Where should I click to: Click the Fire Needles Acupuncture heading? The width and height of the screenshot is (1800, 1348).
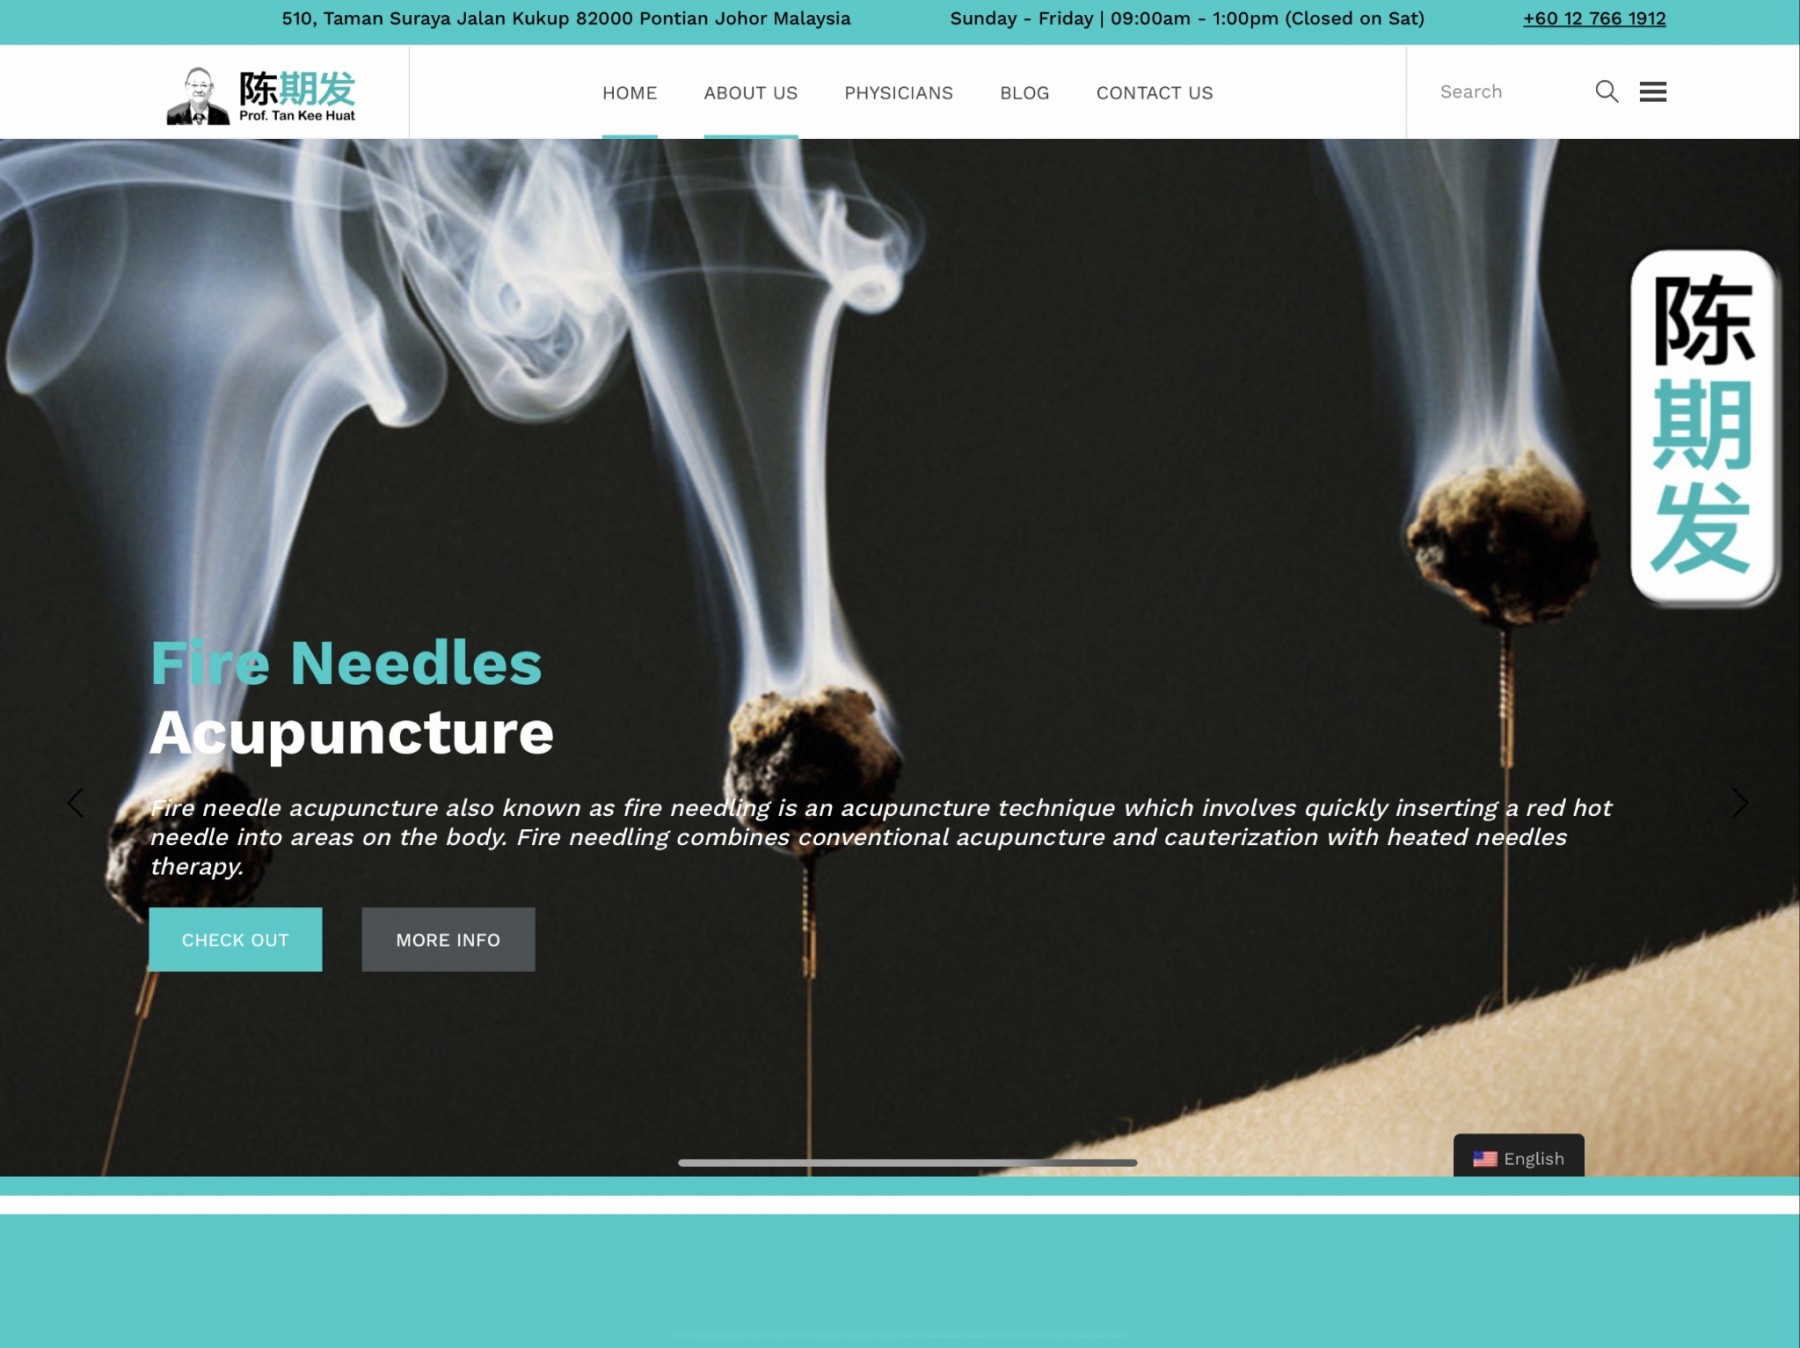350,698
